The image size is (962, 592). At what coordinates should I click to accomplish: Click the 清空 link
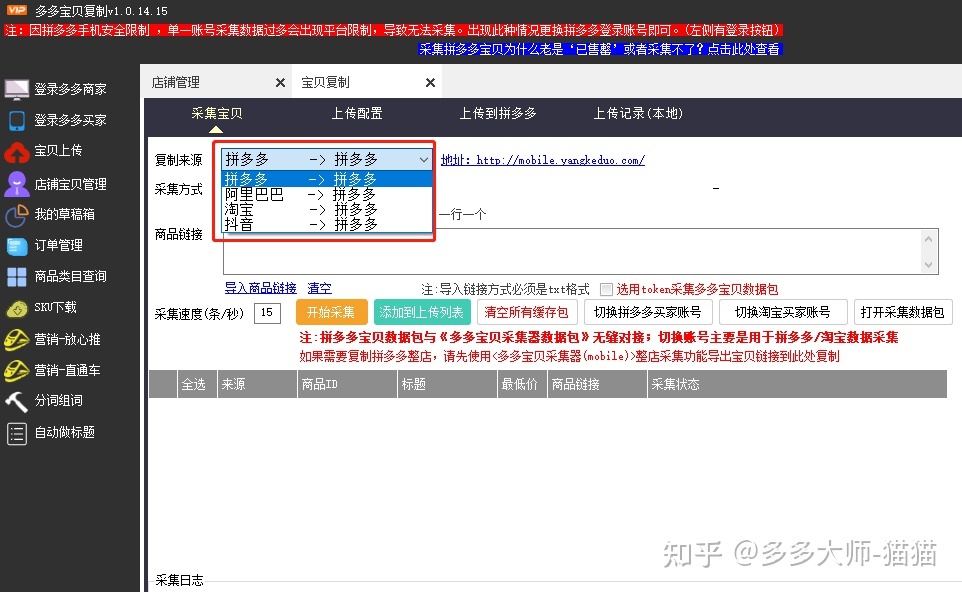pos(320,288)
